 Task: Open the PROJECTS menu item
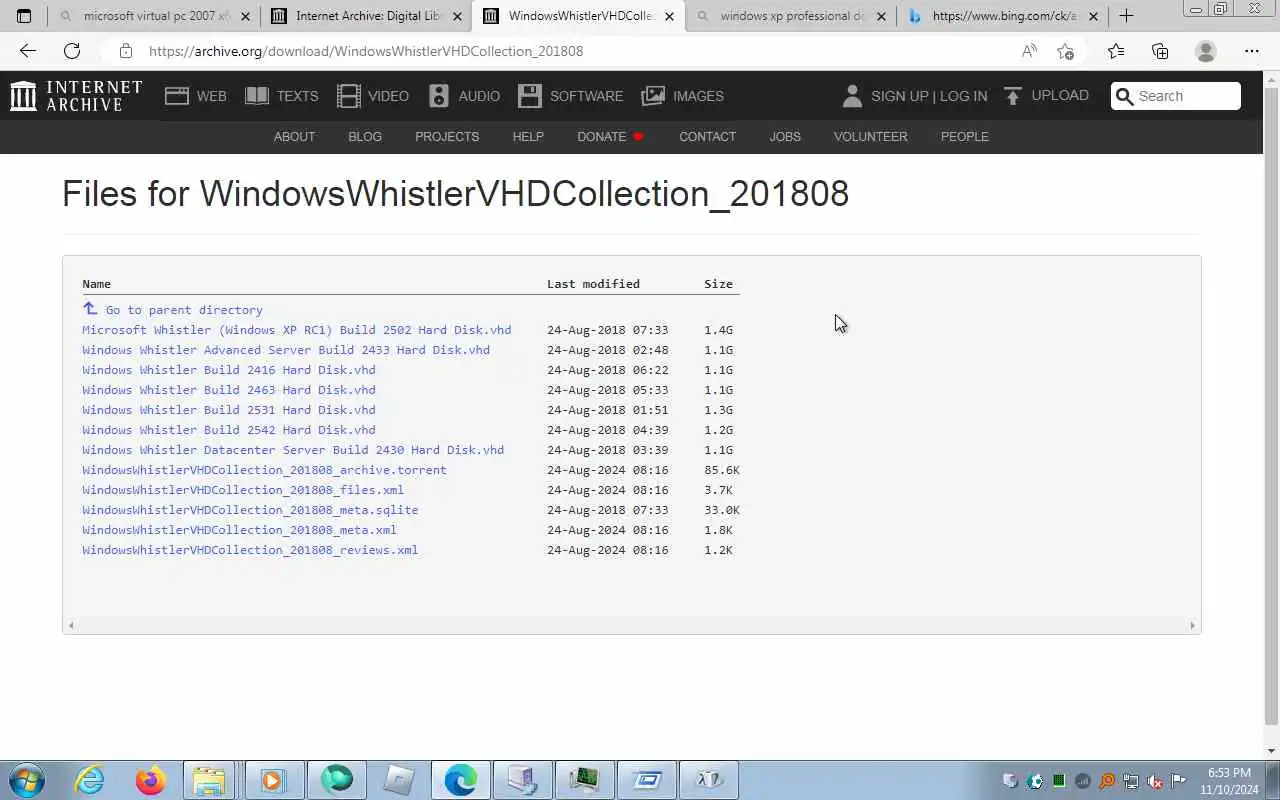pyautogui.click(x=447, y=136)
